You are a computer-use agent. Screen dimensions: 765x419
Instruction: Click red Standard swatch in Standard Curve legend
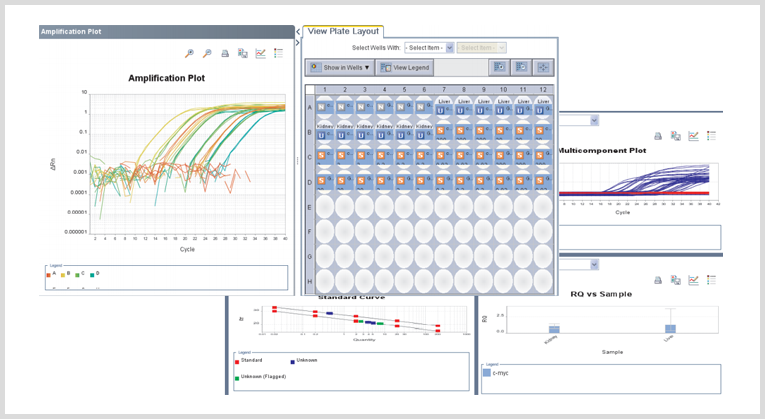tap(236, 360)
